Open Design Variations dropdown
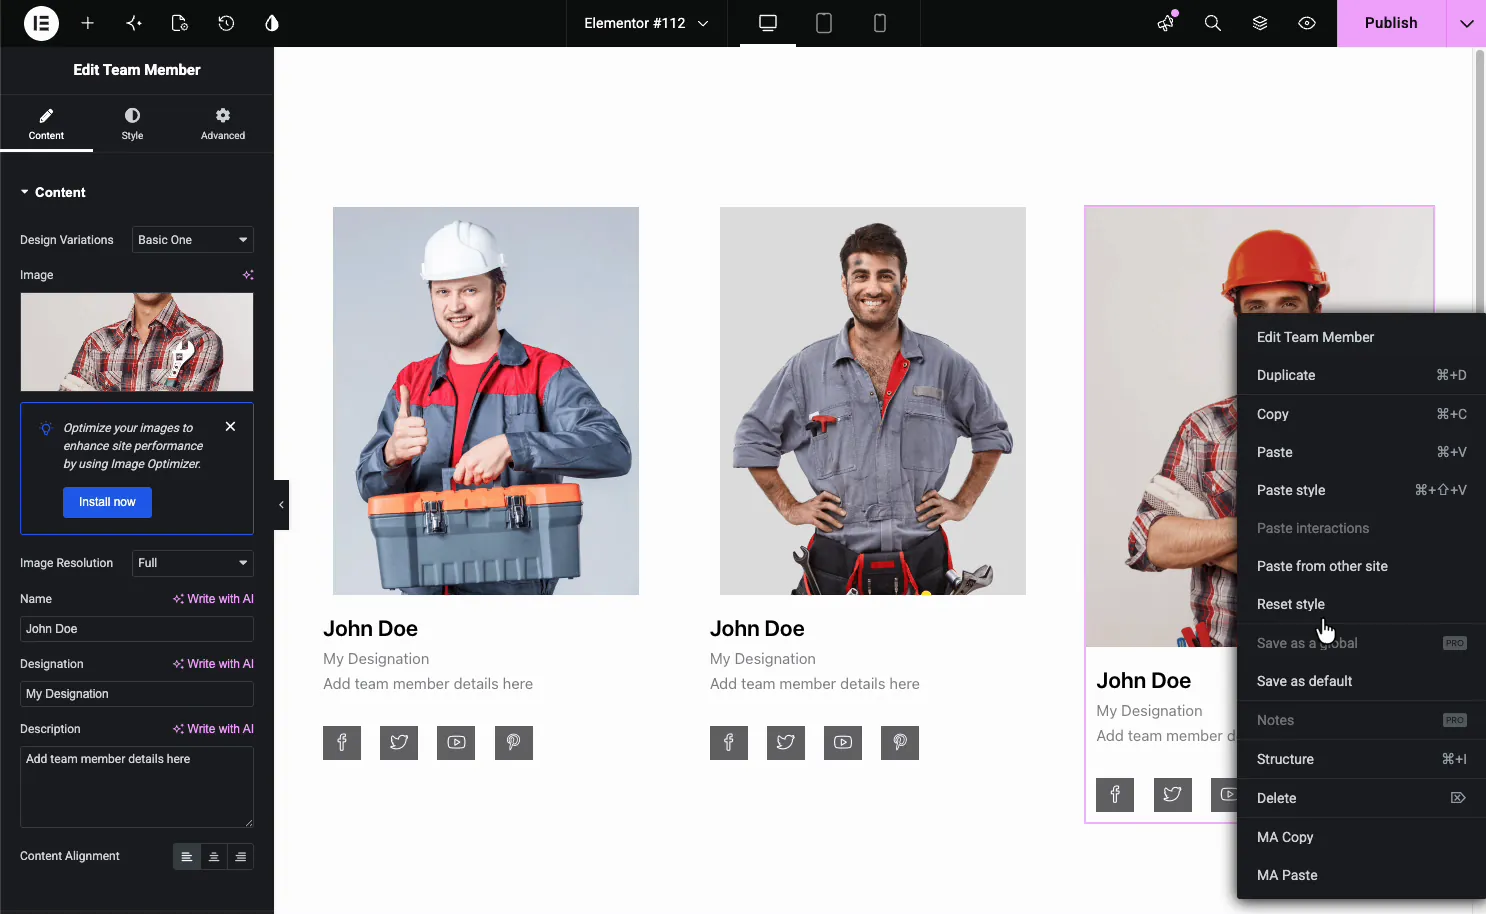The height and width of the screenshot is (914, 1486). click(193, 240)
